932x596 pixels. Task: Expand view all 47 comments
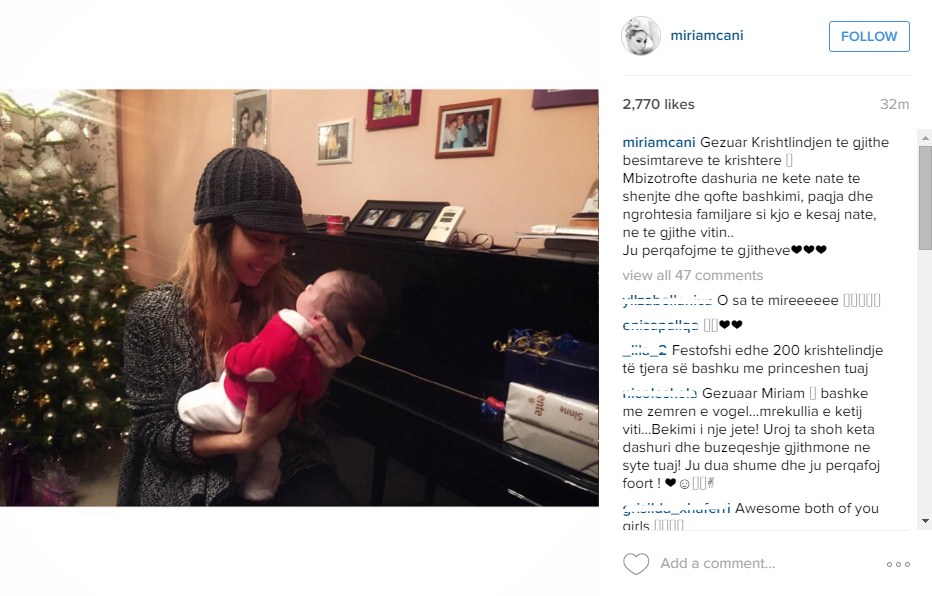(x=692, y=275)
